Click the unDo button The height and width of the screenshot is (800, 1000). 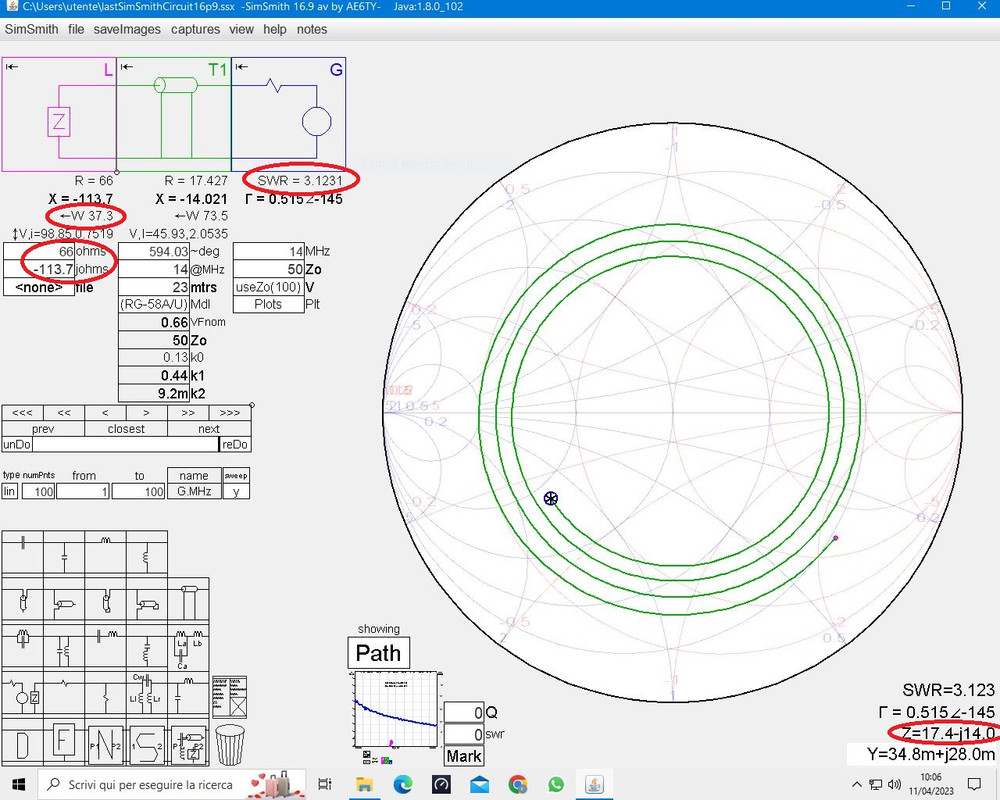coord(17,445)
